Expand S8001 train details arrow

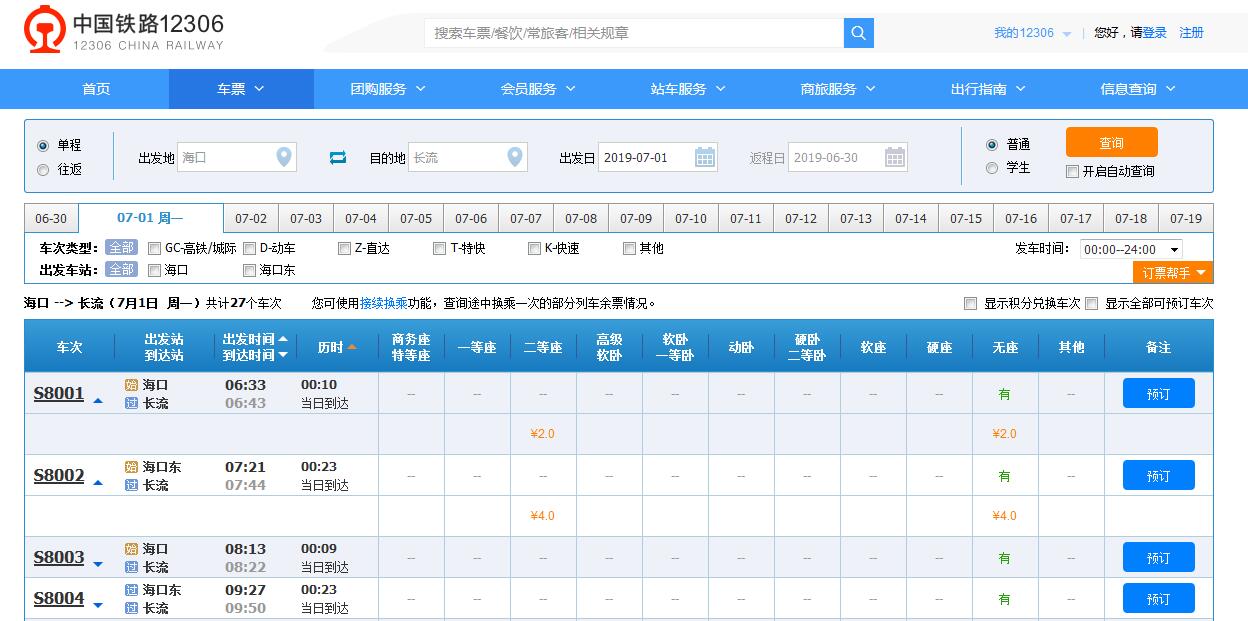tap(98, 400)
